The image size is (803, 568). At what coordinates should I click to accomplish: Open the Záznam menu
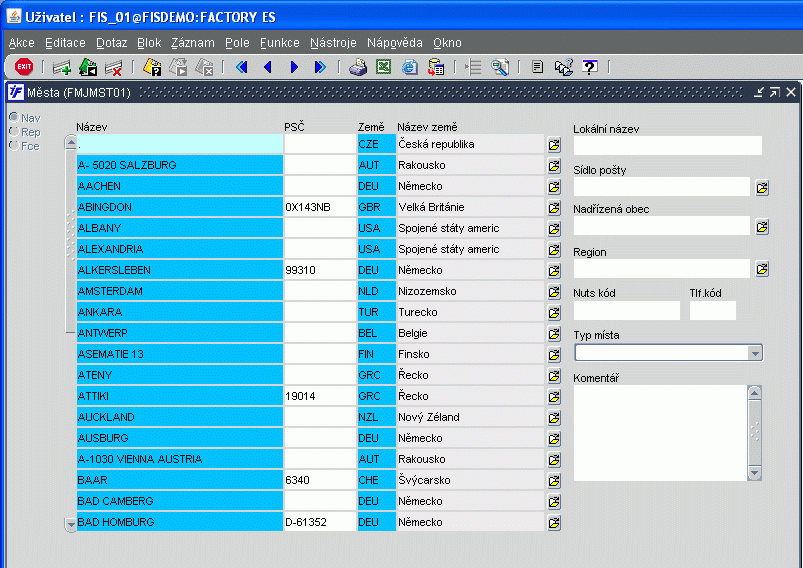click(193, 43)
